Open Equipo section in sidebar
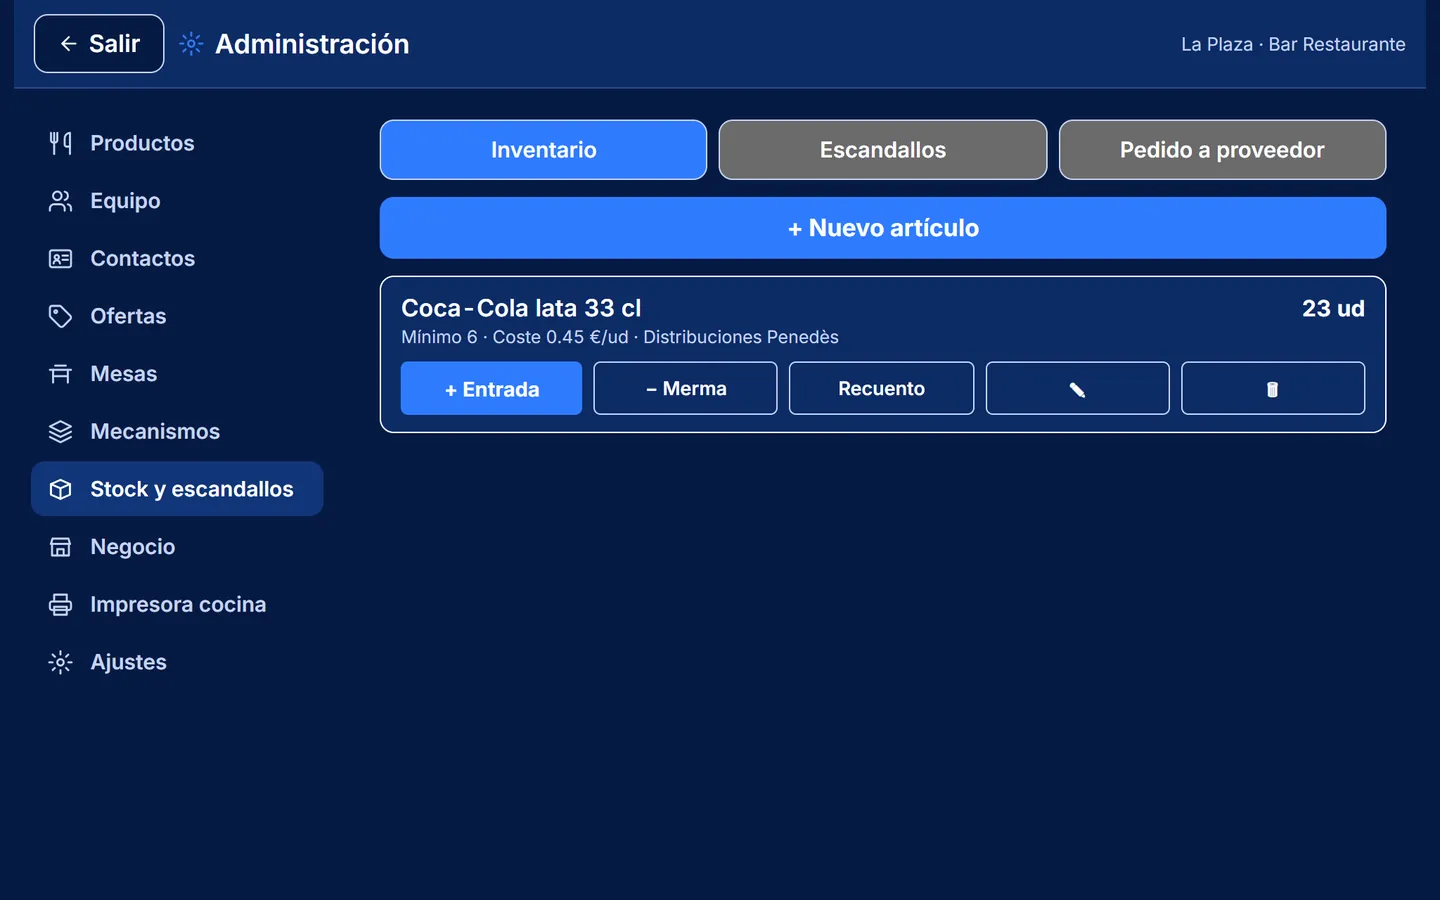 (177, 201)
